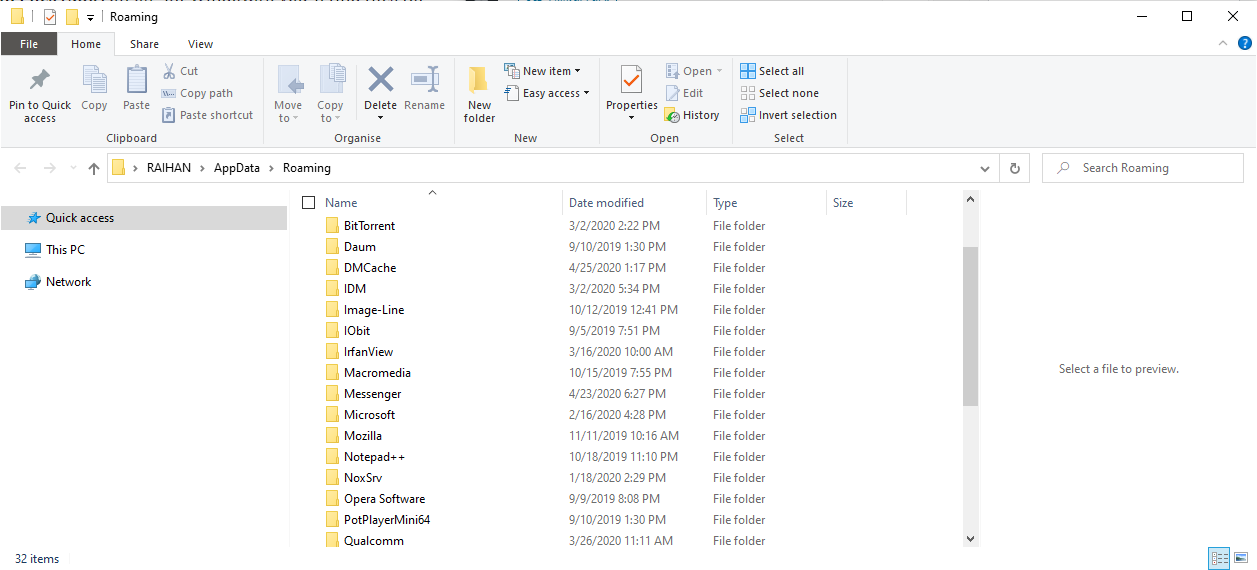Viewport: 1257px width, 570px height.
Task: Click the Paste clipboard icon
Action: pyautogui.click(x=136, y=80)
